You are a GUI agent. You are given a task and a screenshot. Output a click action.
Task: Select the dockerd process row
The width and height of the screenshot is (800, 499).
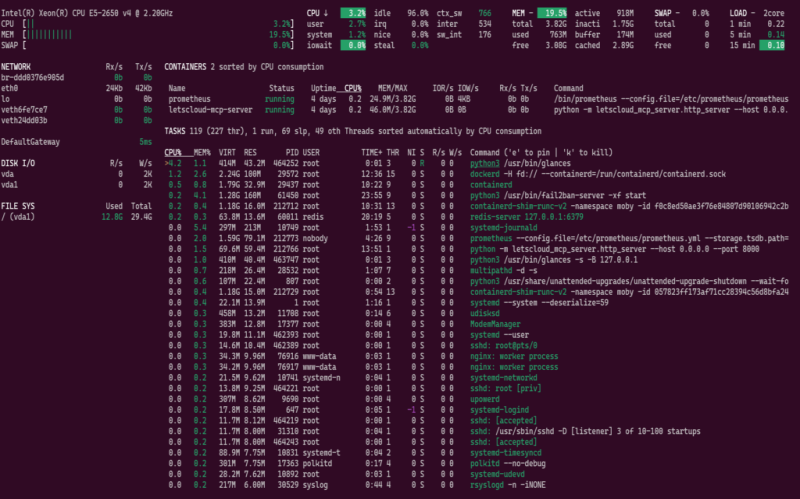(x=476, y=174)
